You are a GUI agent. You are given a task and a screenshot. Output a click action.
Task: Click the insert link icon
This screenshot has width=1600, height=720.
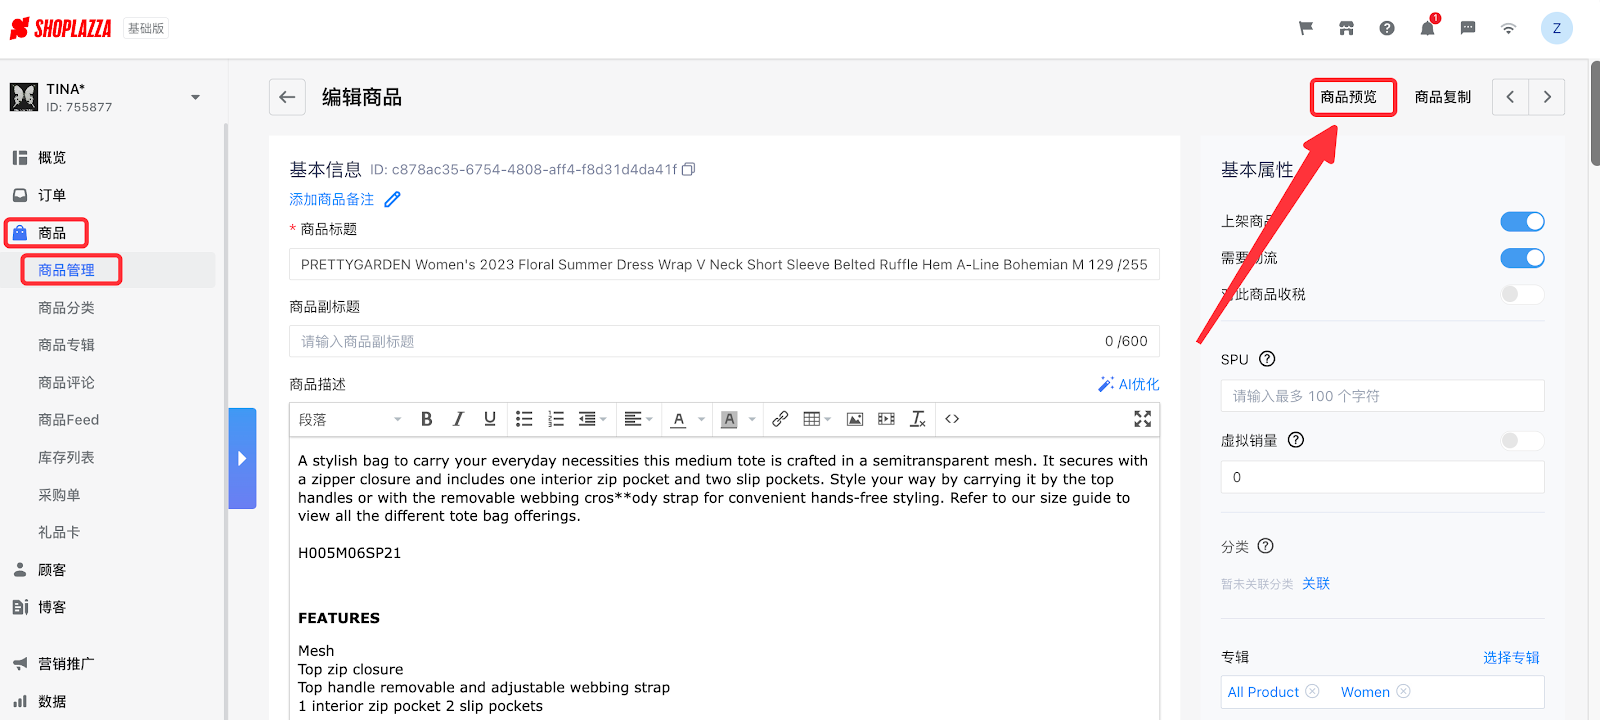pos(780,419)
